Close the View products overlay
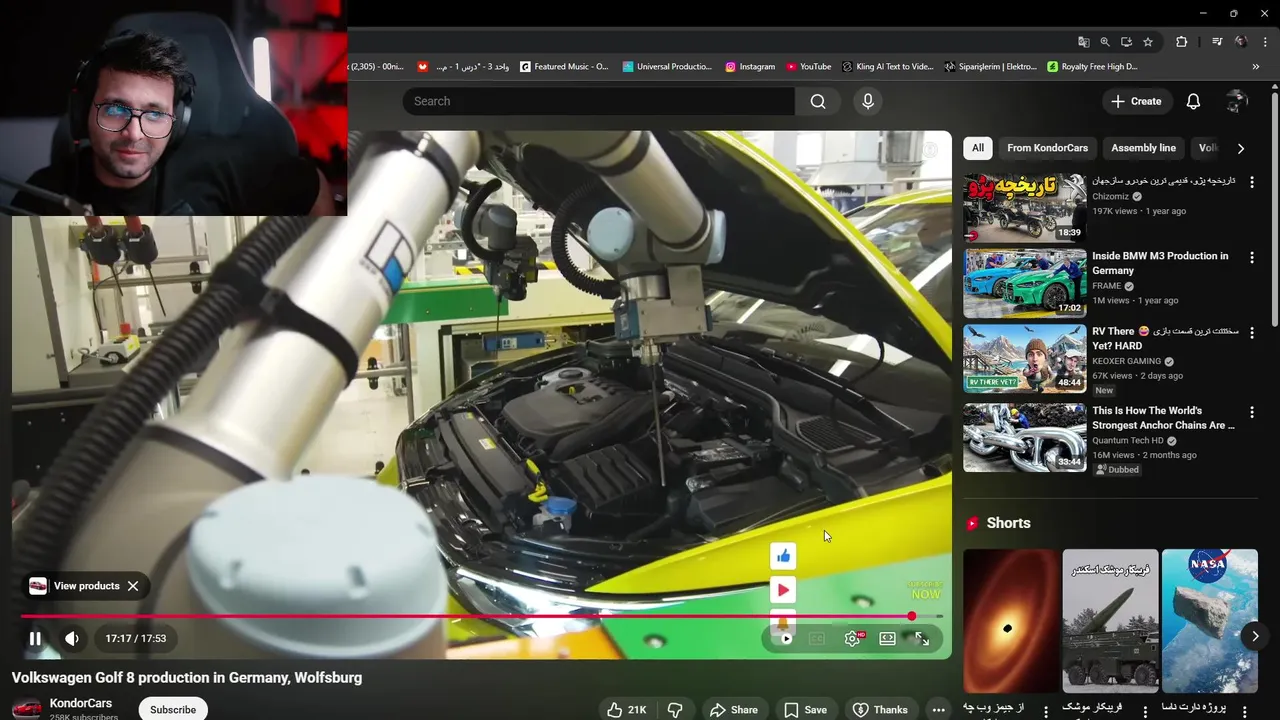1280x720 pixels. 133,586
